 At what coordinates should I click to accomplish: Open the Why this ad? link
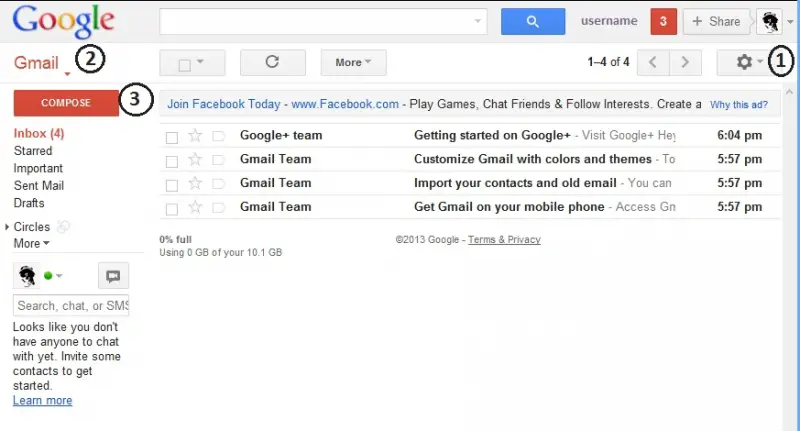(x=739, y=105)
